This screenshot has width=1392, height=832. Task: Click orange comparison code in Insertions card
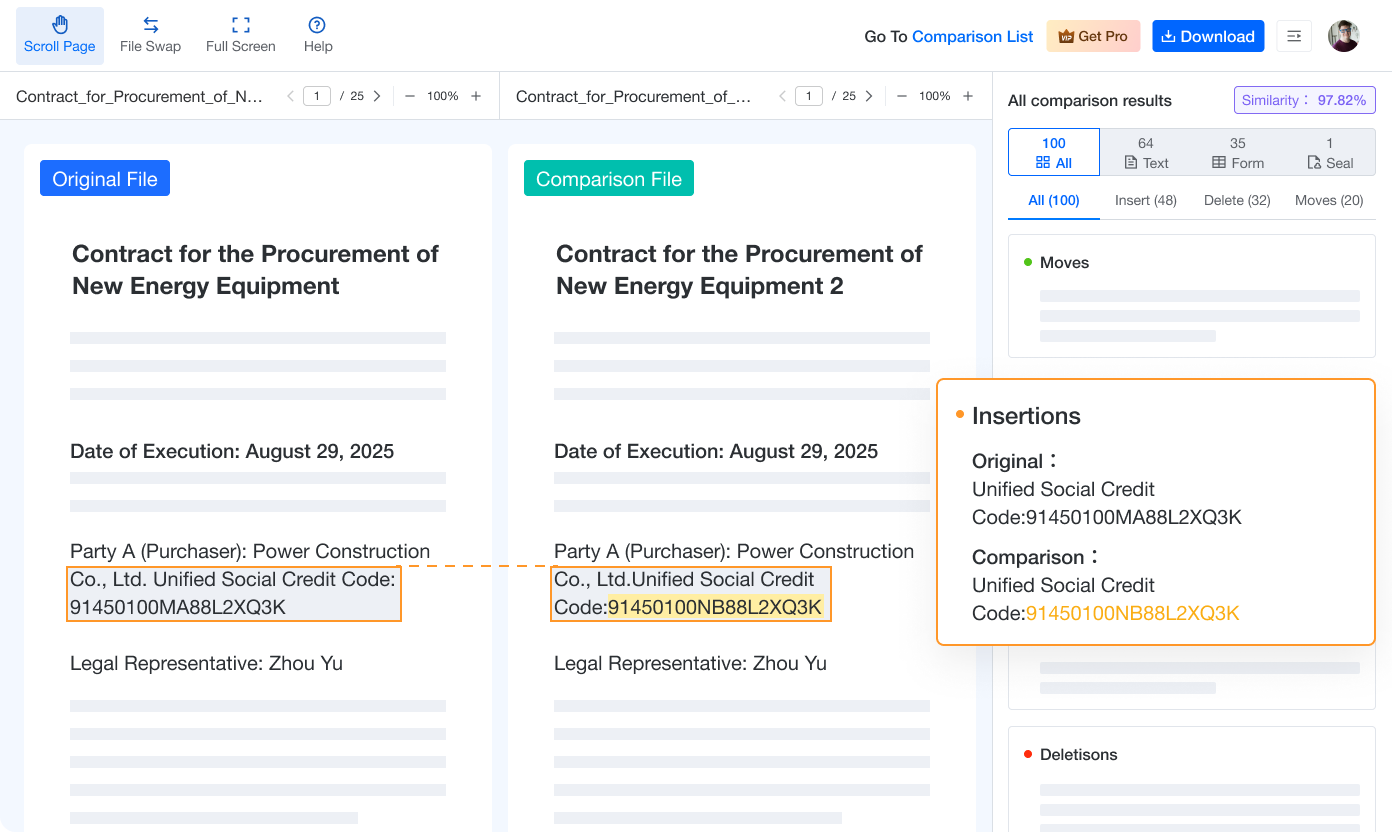coord(1133,613)
